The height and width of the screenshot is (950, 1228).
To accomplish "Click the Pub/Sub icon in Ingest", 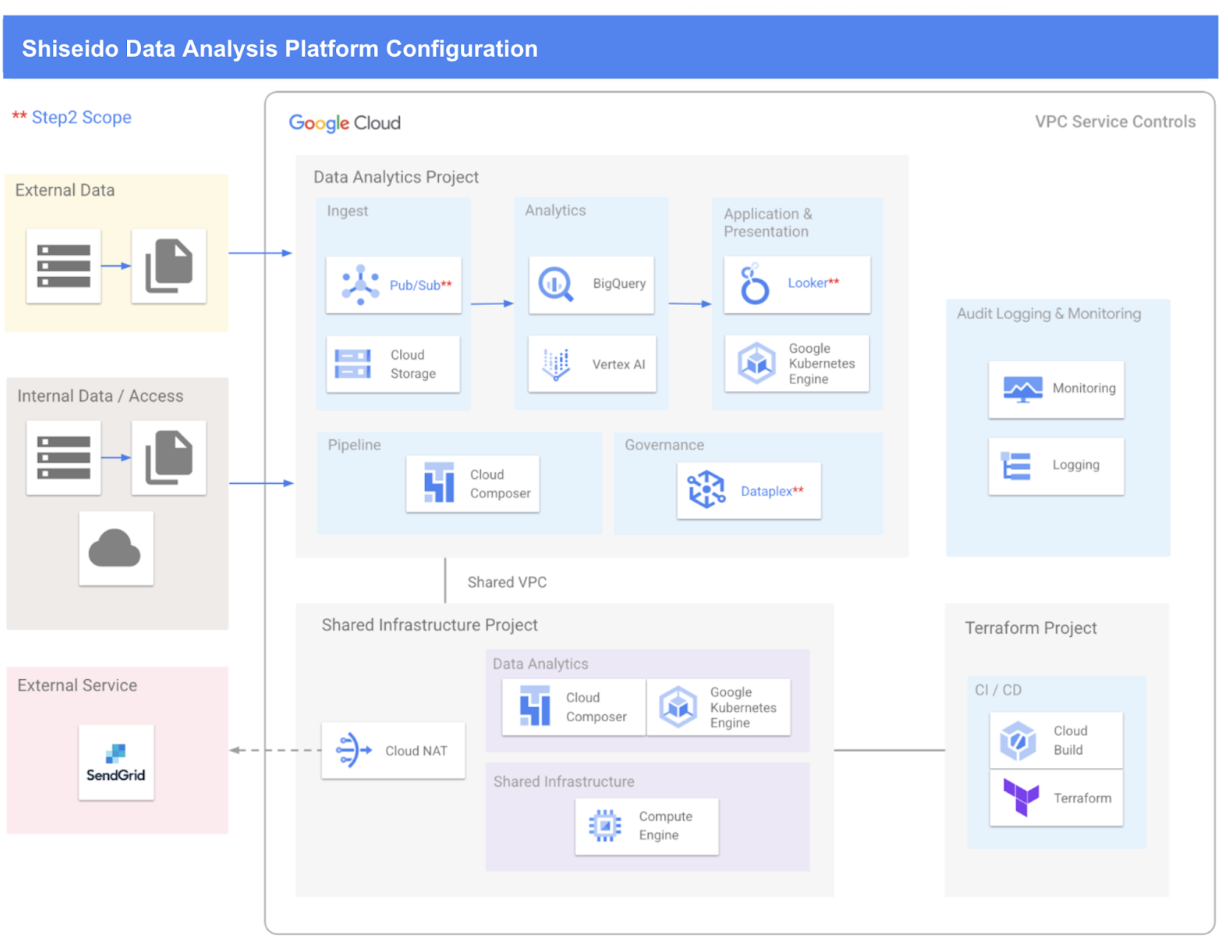I will click(x=360, y=285).
